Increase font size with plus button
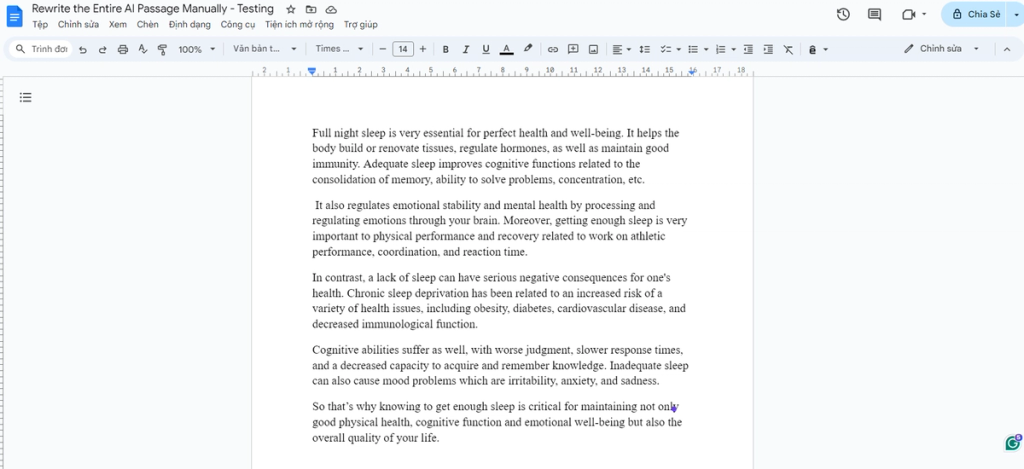This screenshot has width=1024, height=469. point(423,49)
